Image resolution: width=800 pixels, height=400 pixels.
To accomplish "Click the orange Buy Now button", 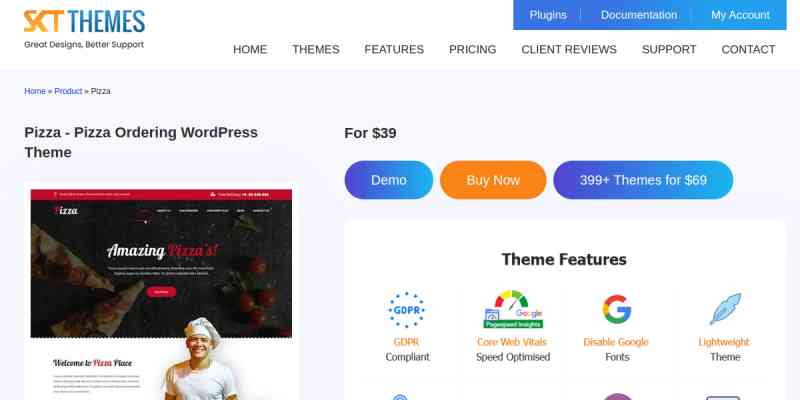I will click(x=493, y=180).
